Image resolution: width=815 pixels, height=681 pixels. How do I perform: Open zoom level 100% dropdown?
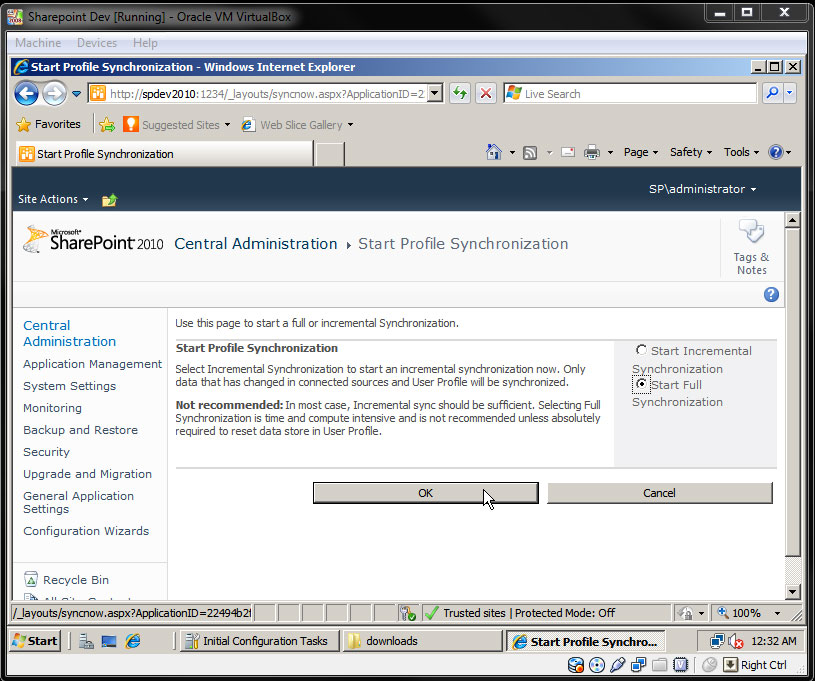tap(778, 613)
